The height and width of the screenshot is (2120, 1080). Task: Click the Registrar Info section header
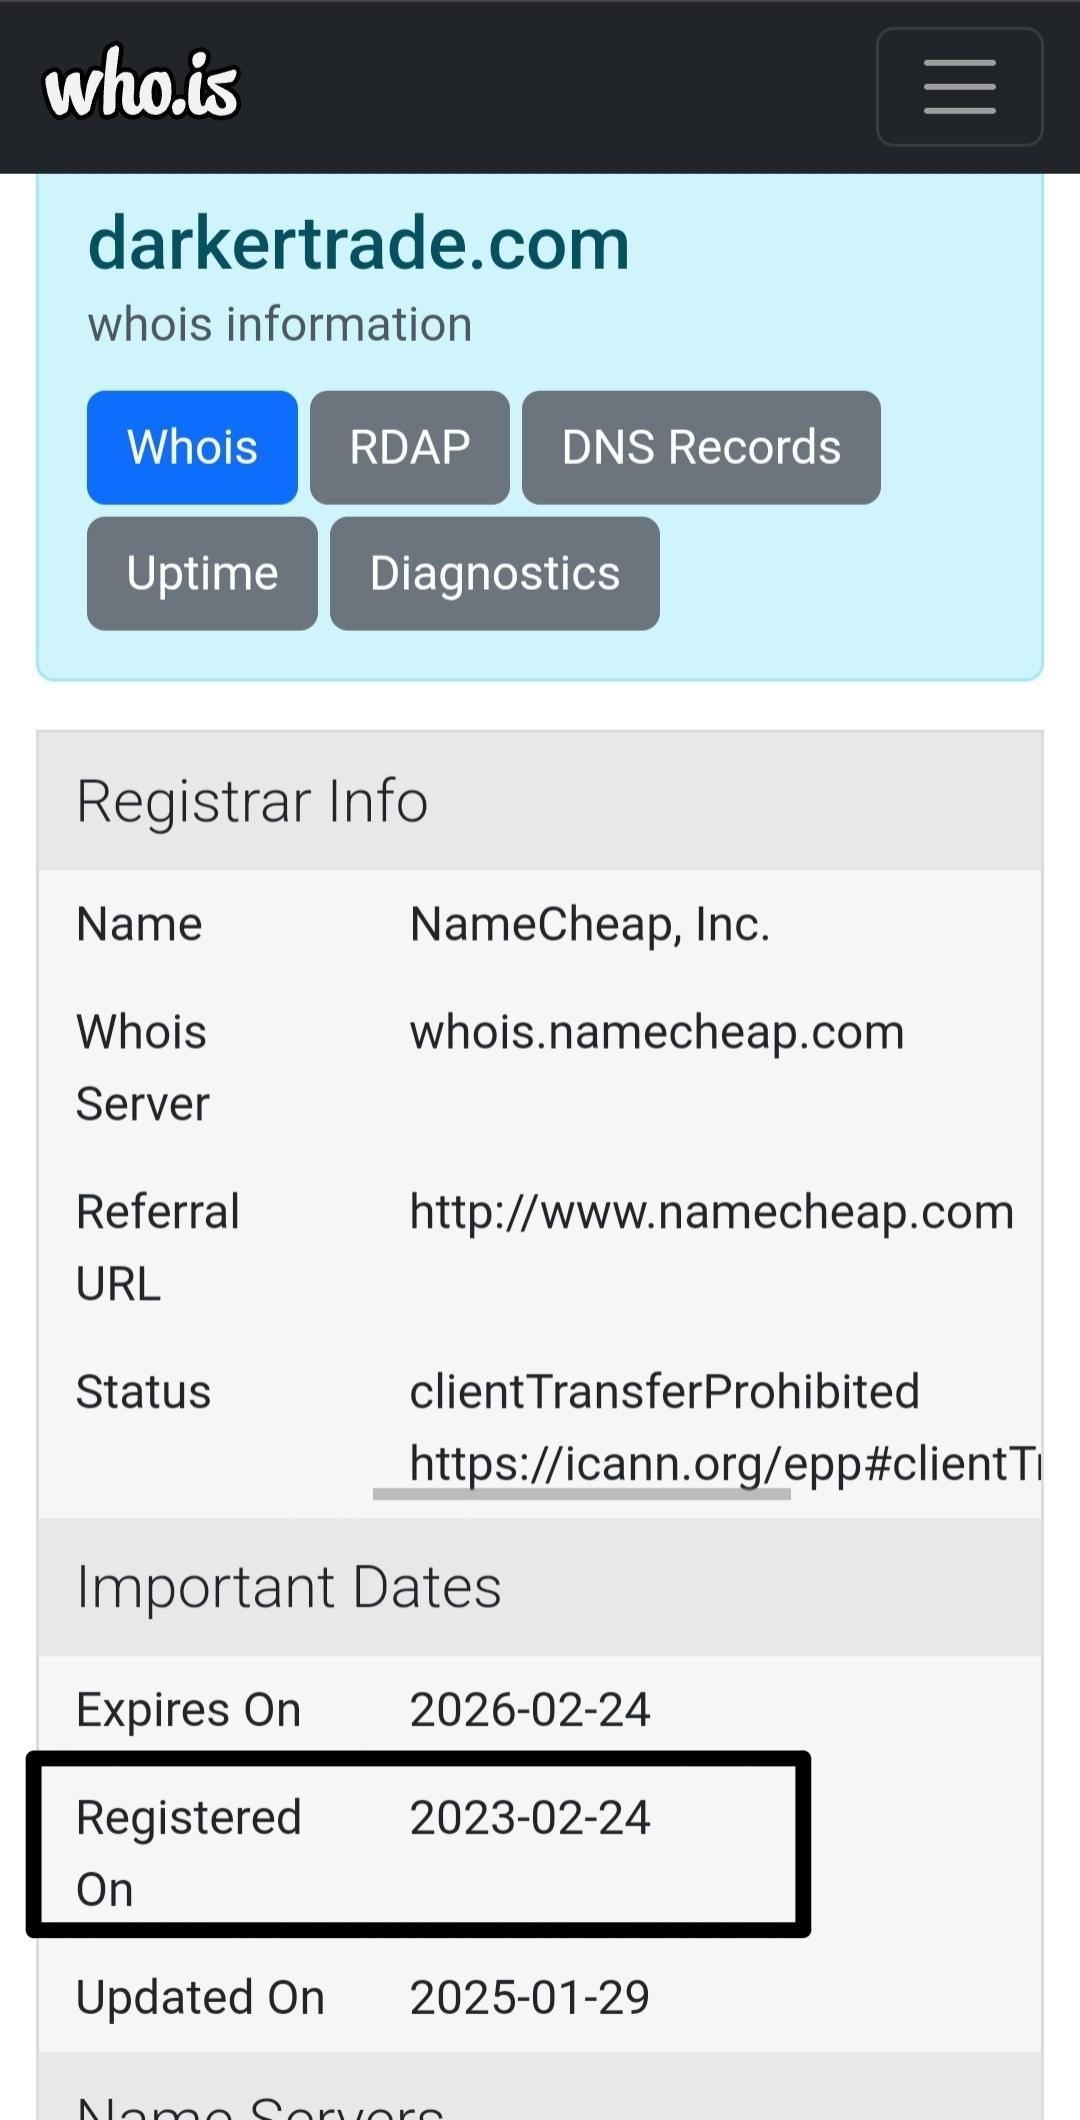point(540,801)
